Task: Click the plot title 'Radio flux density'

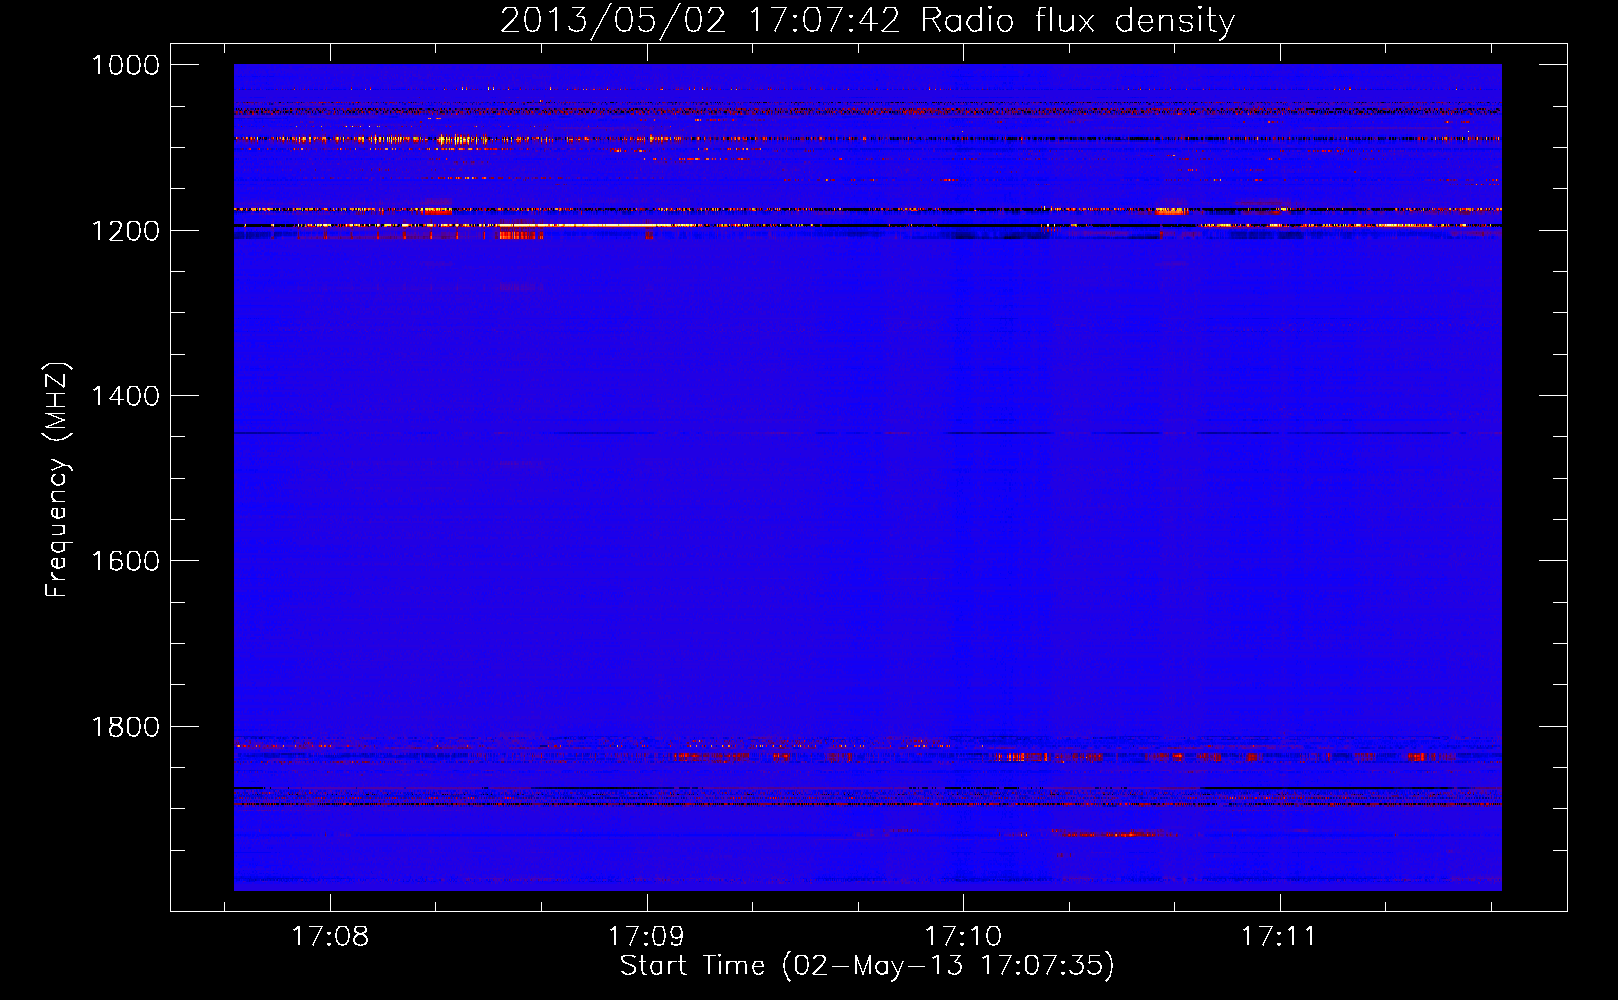Action: [x=867, y=21]
